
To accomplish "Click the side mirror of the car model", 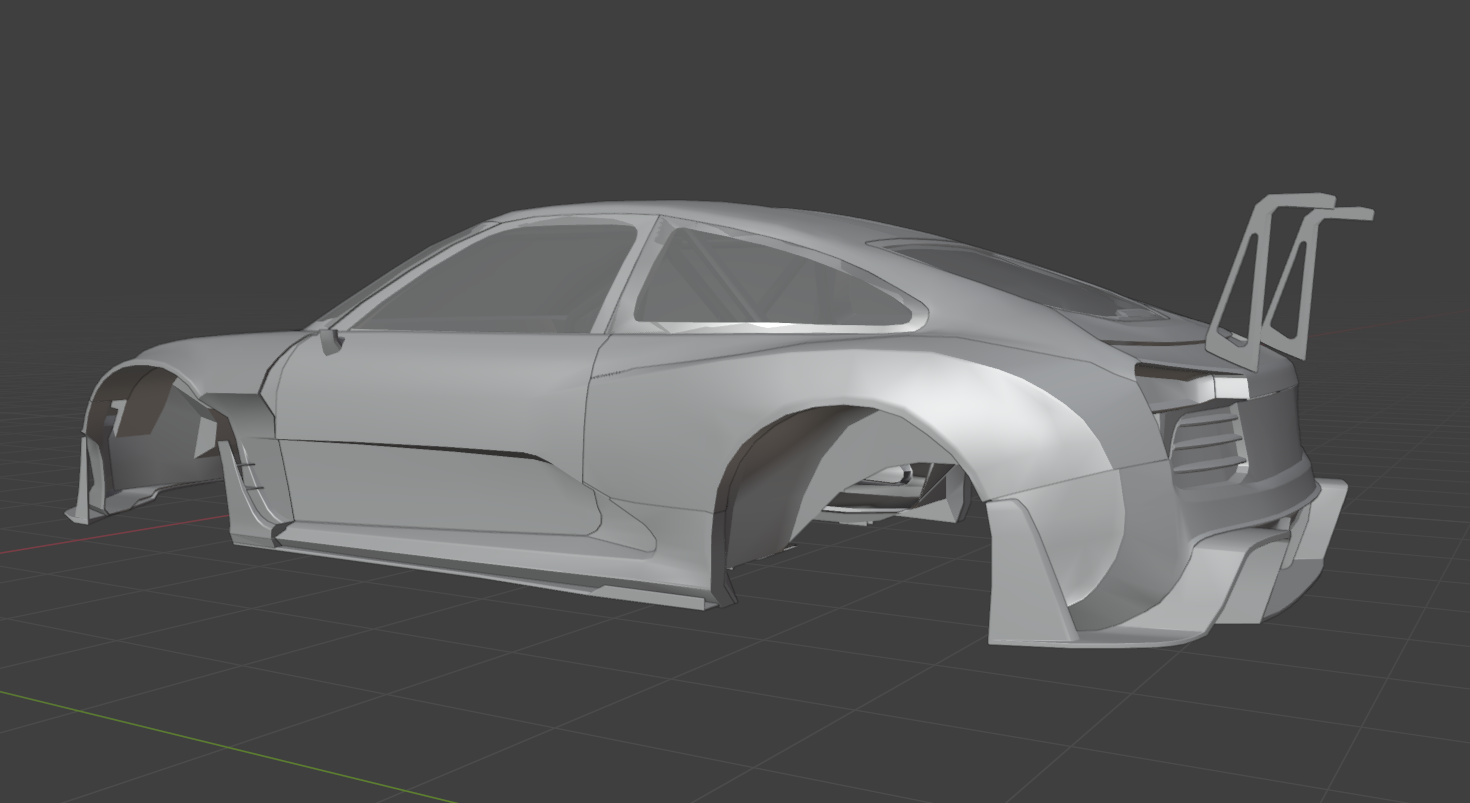I will (331, 341).
